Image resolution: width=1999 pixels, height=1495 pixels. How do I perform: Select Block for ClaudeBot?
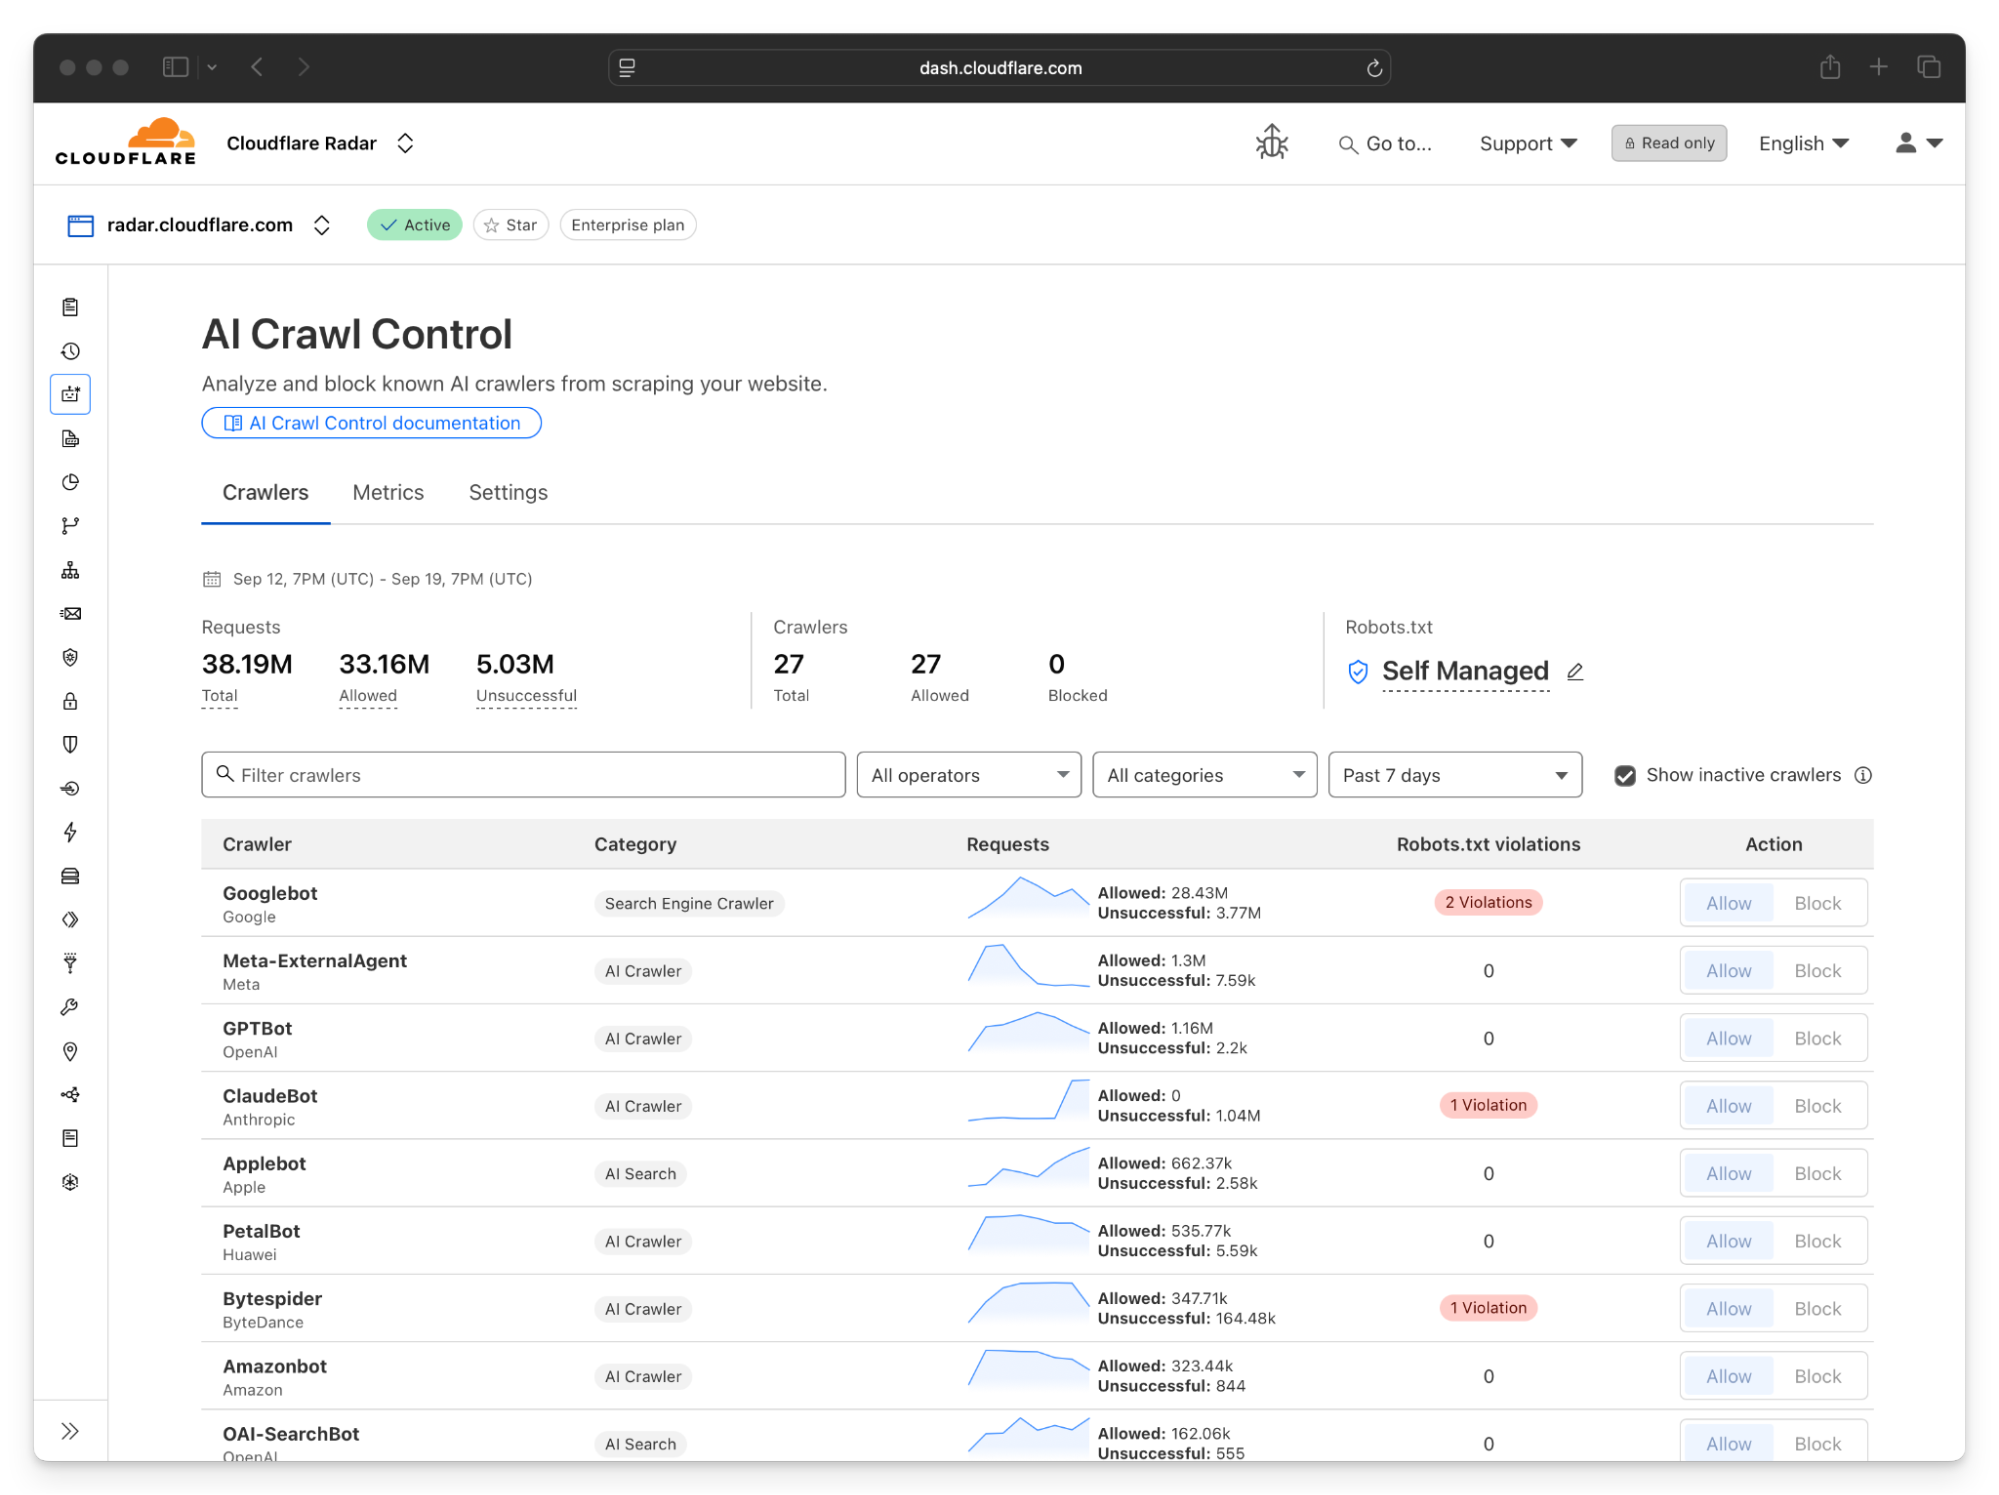[x=1816, y=1106]
